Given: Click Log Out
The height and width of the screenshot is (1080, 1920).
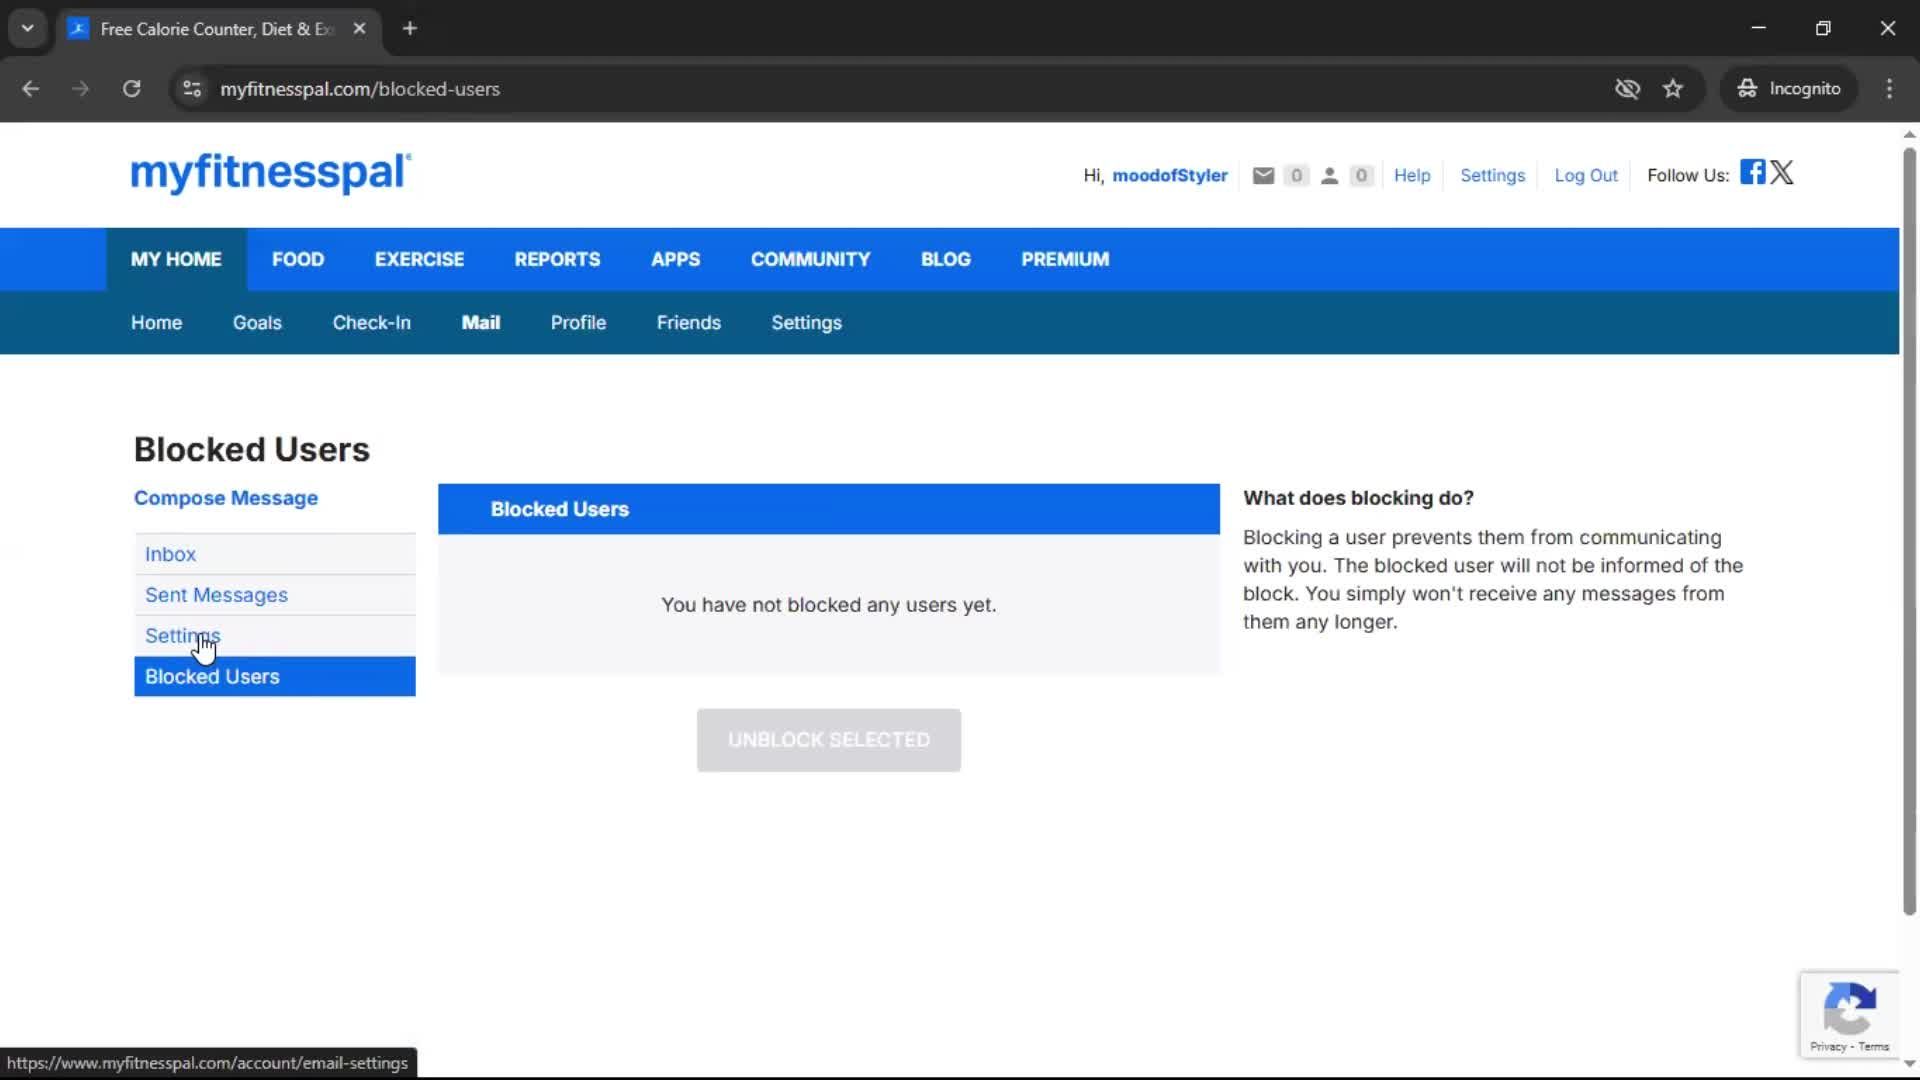Looking at the screenshot, I should 1585,176.
